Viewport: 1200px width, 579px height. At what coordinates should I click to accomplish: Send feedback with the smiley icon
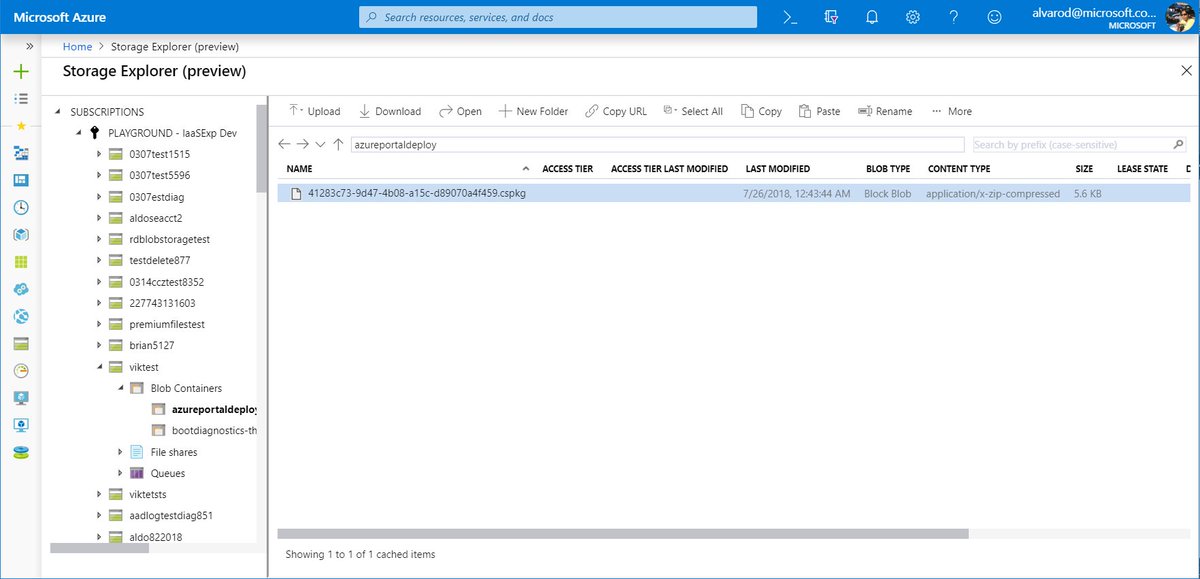tap(994, 17)
